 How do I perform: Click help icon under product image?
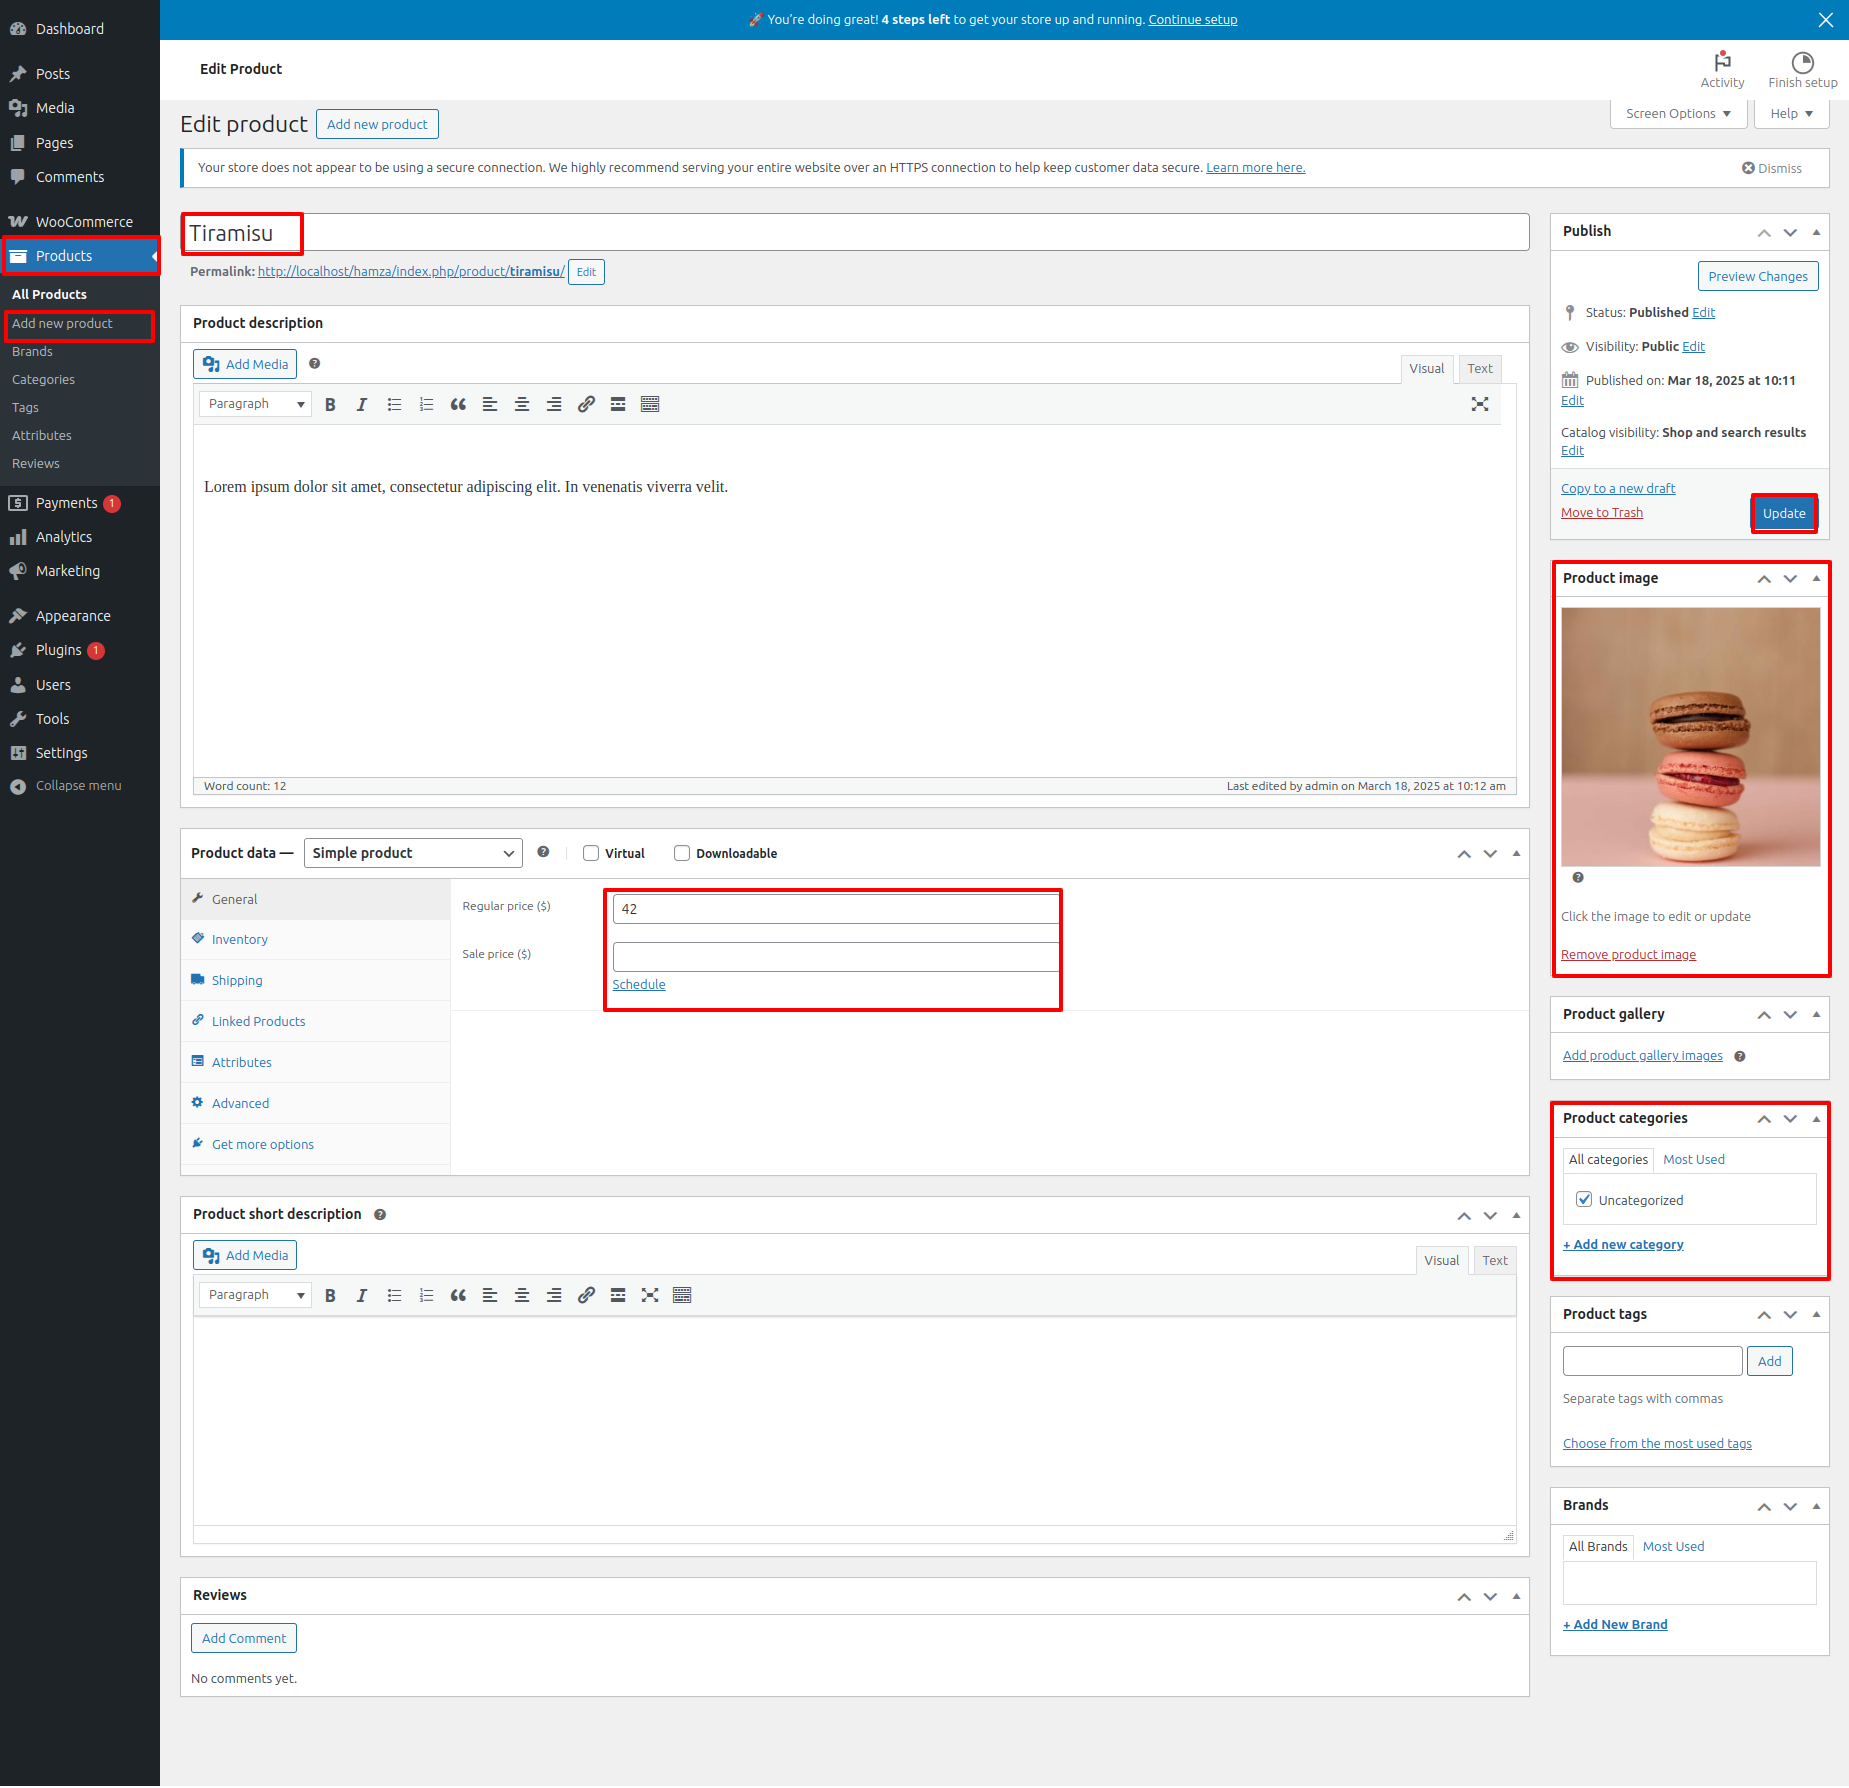[1578, 877]
